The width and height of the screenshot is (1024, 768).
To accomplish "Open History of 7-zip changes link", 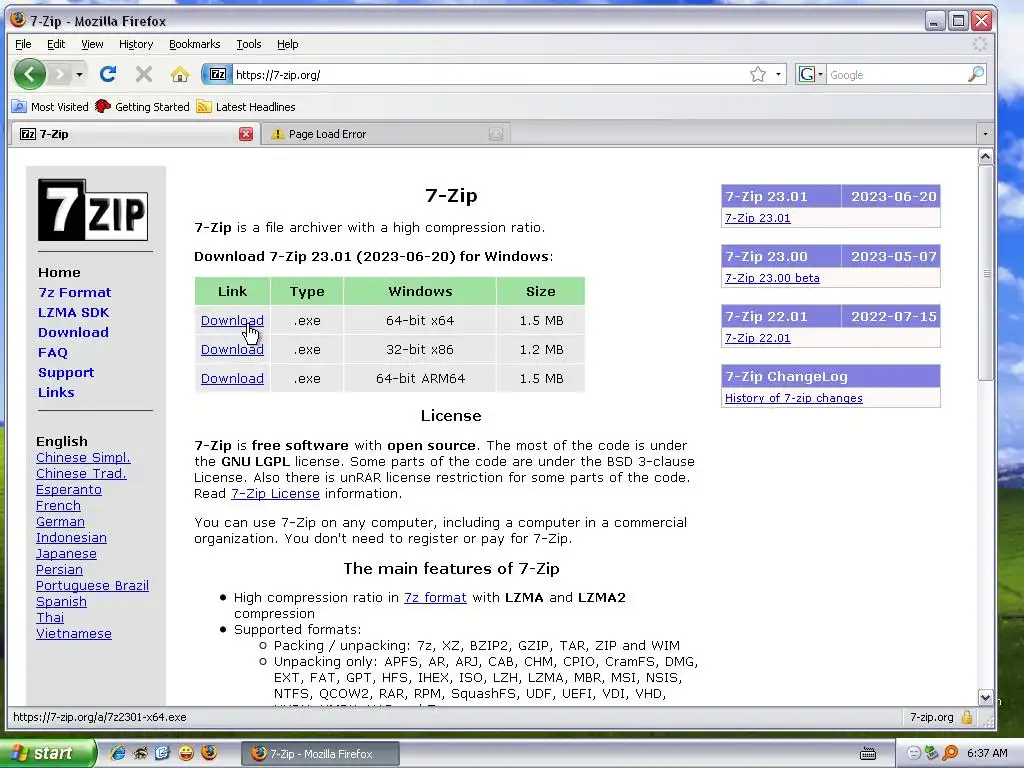I will click(x=793, y=398).
